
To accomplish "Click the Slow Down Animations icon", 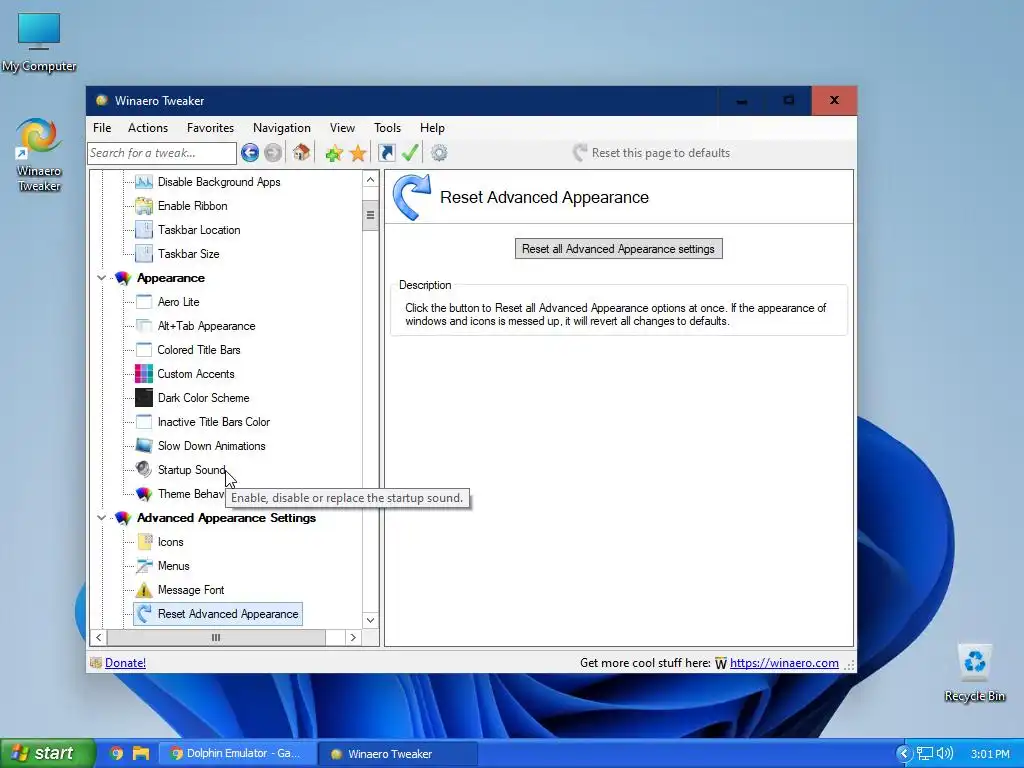I will tap(144, 446).
